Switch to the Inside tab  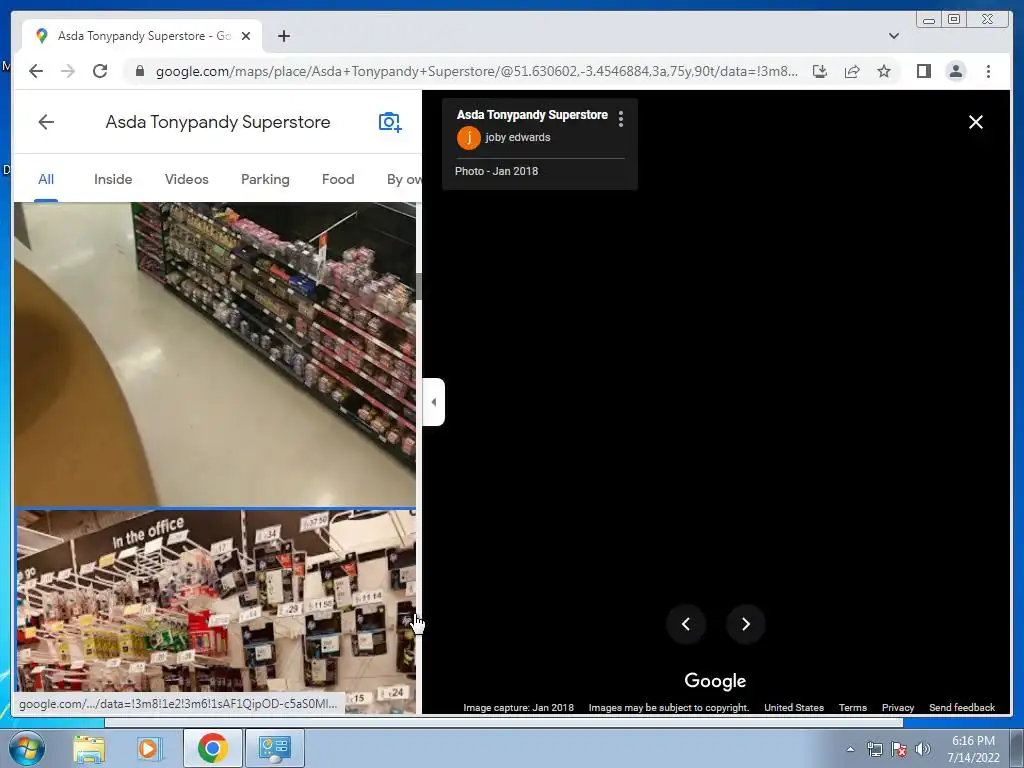tap(113, 180)
